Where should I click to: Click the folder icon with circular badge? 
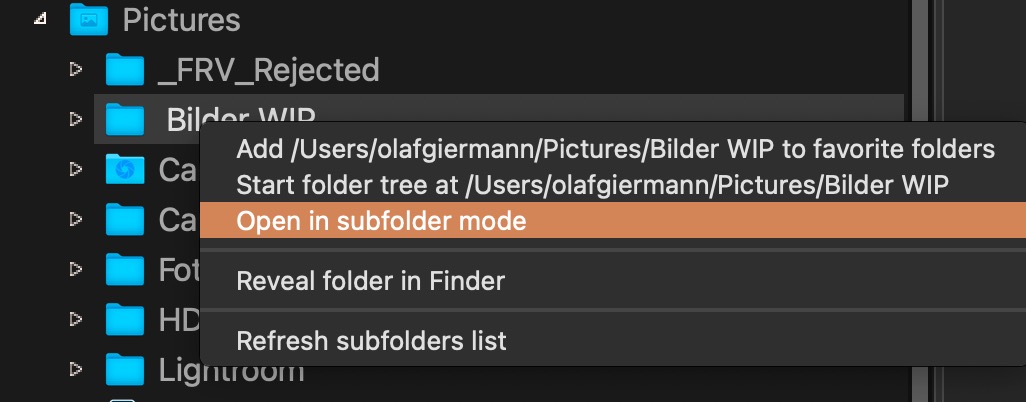[x=125, y=170]
